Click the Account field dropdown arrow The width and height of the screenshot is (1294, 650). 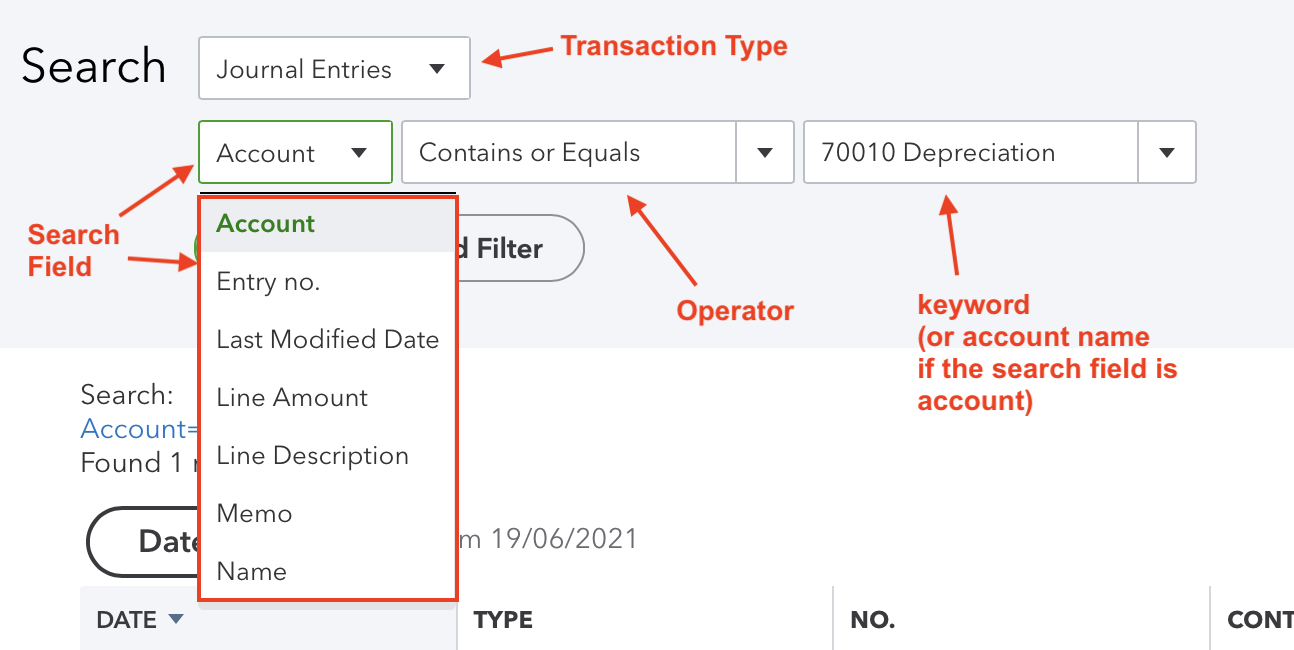pos(359,153)
